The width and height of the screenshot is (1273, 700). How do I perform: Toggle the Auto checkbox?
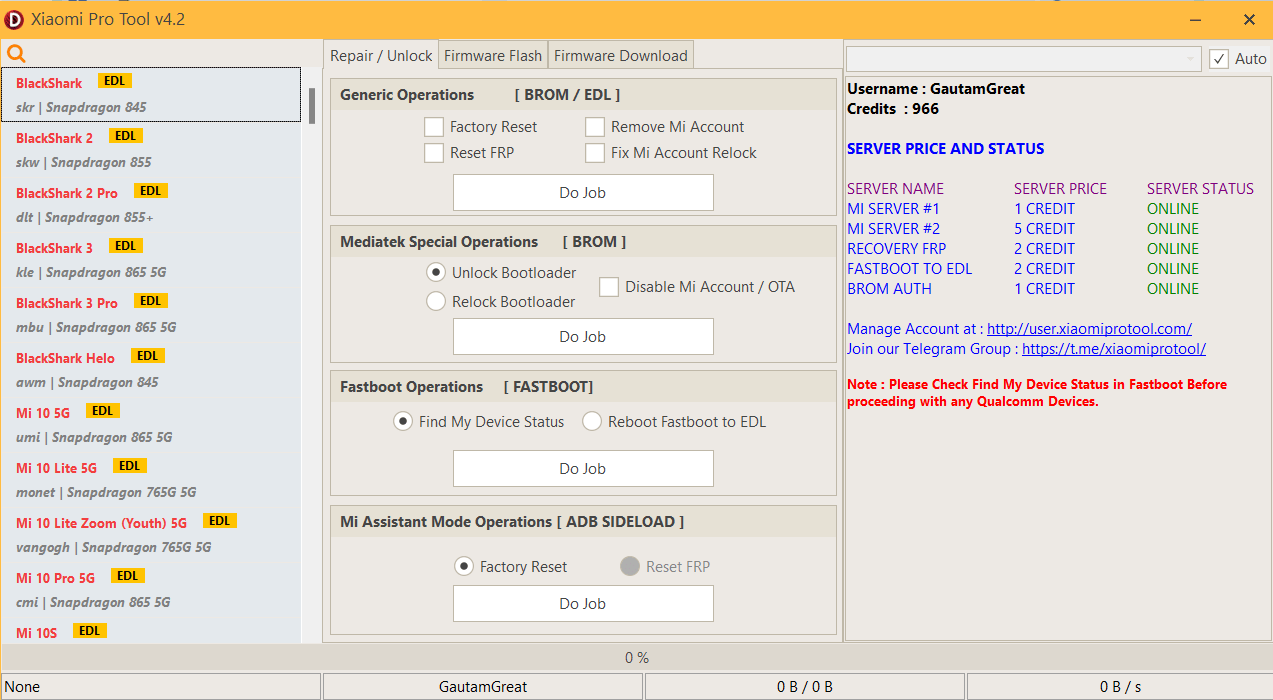1218,59
